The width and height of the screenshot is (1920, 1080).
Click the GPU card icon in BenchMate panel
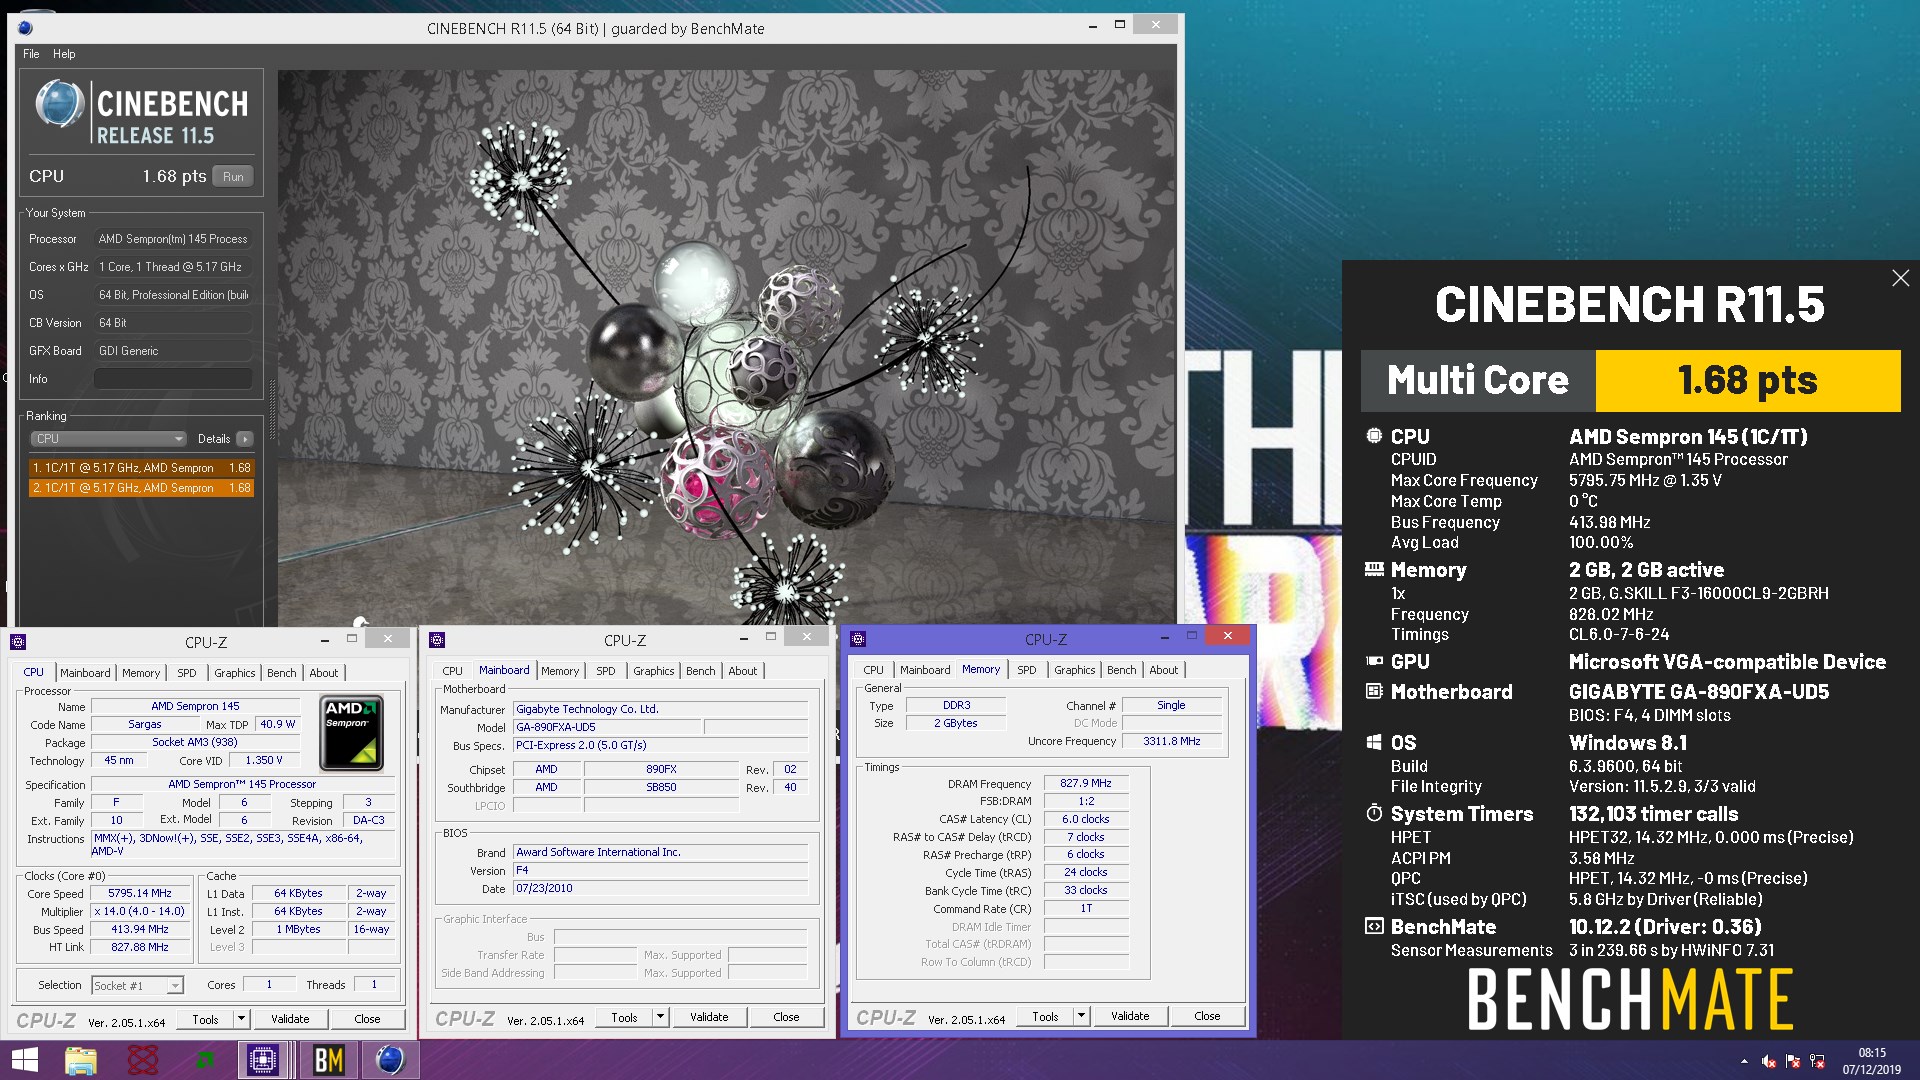[1374, 661]
